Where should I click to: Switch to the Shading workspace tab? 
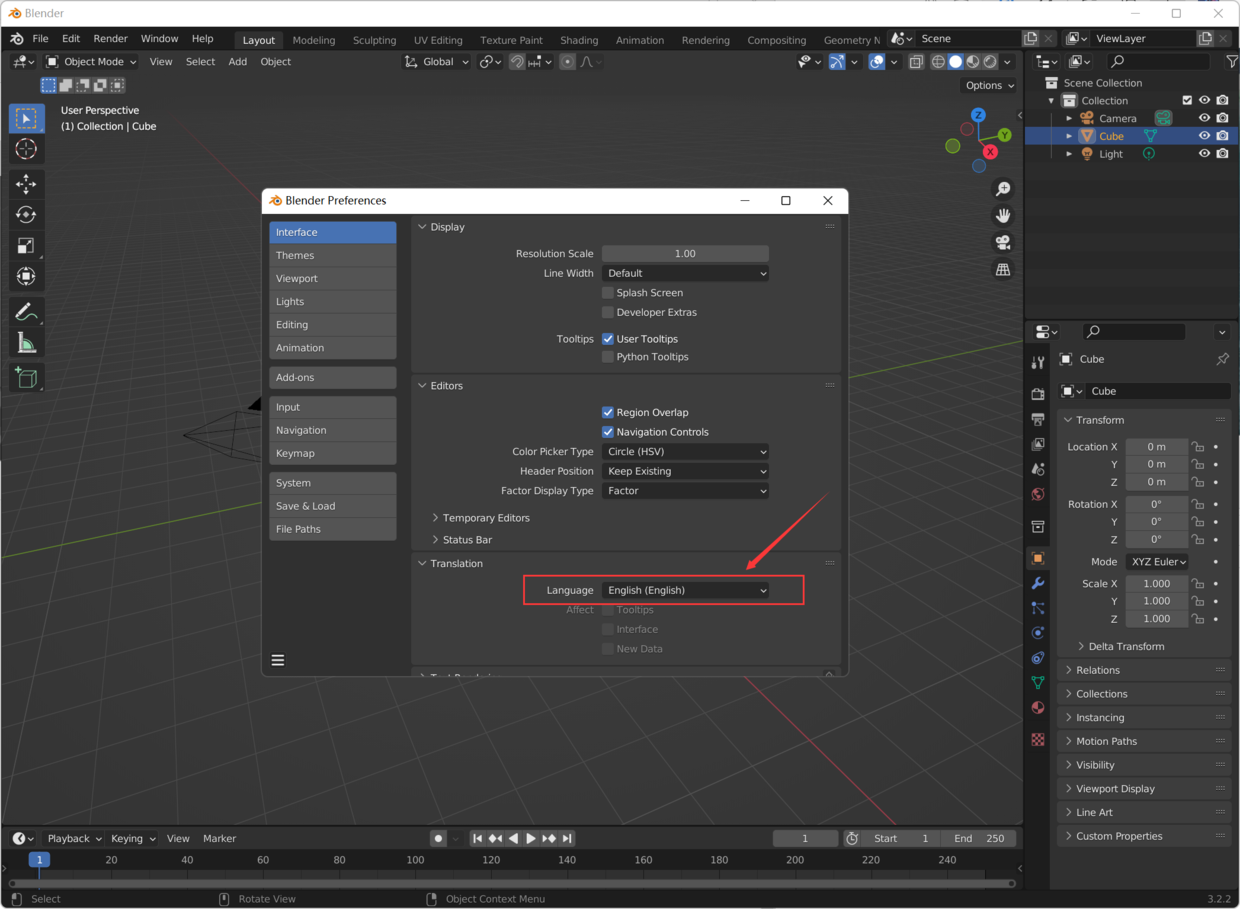click(579, 40)
